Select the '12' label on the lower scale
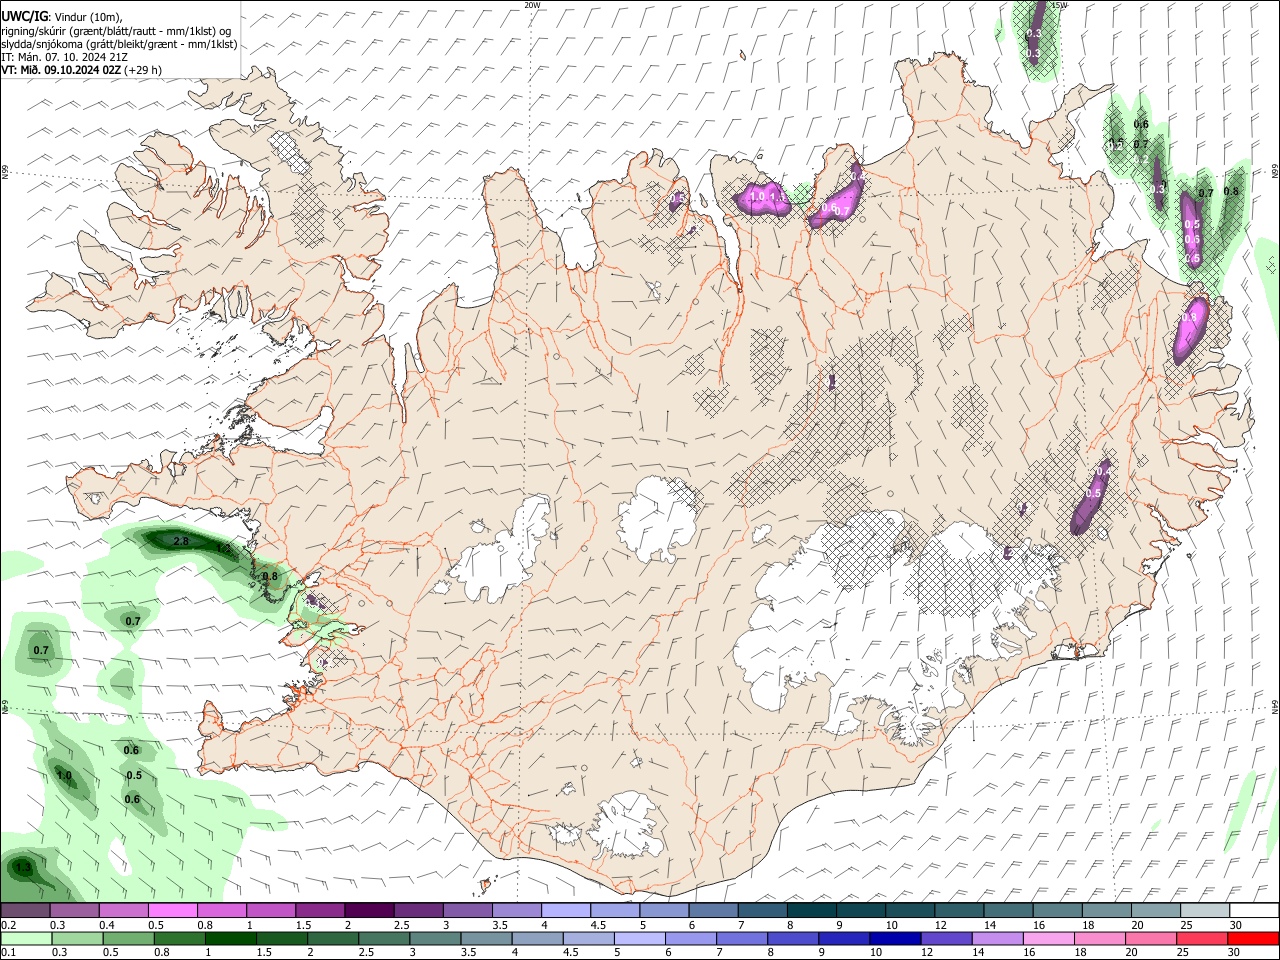1280x960 pixels. click(929, 953)
